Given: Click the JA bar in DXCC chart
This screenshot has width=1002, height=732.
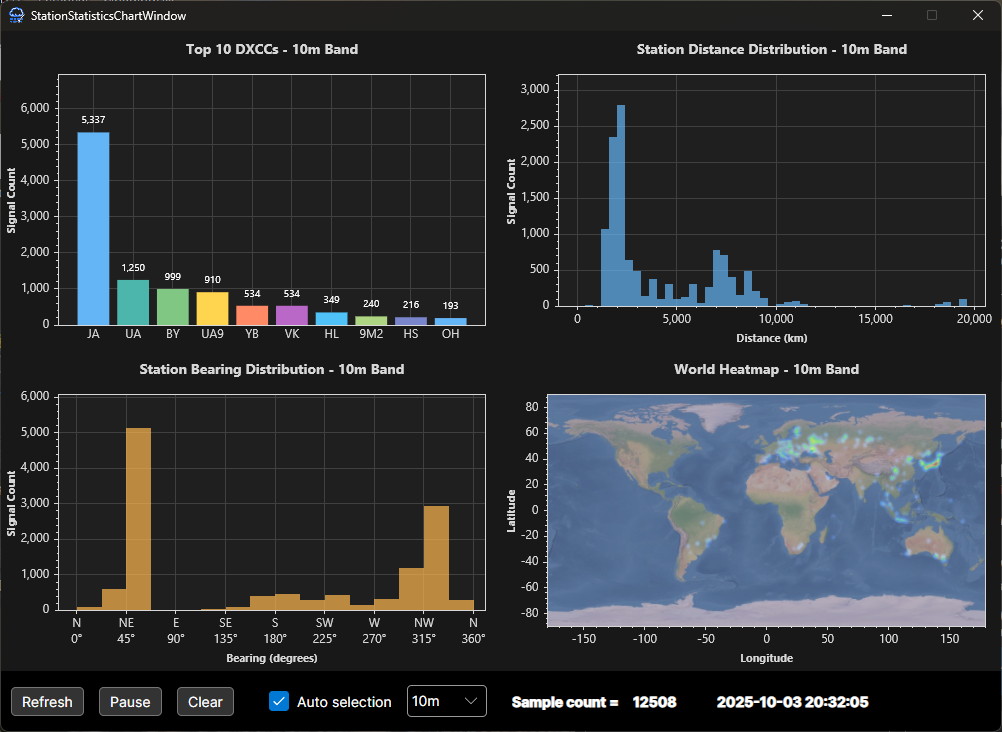Looking at the screenshot, I should [93, 229].
